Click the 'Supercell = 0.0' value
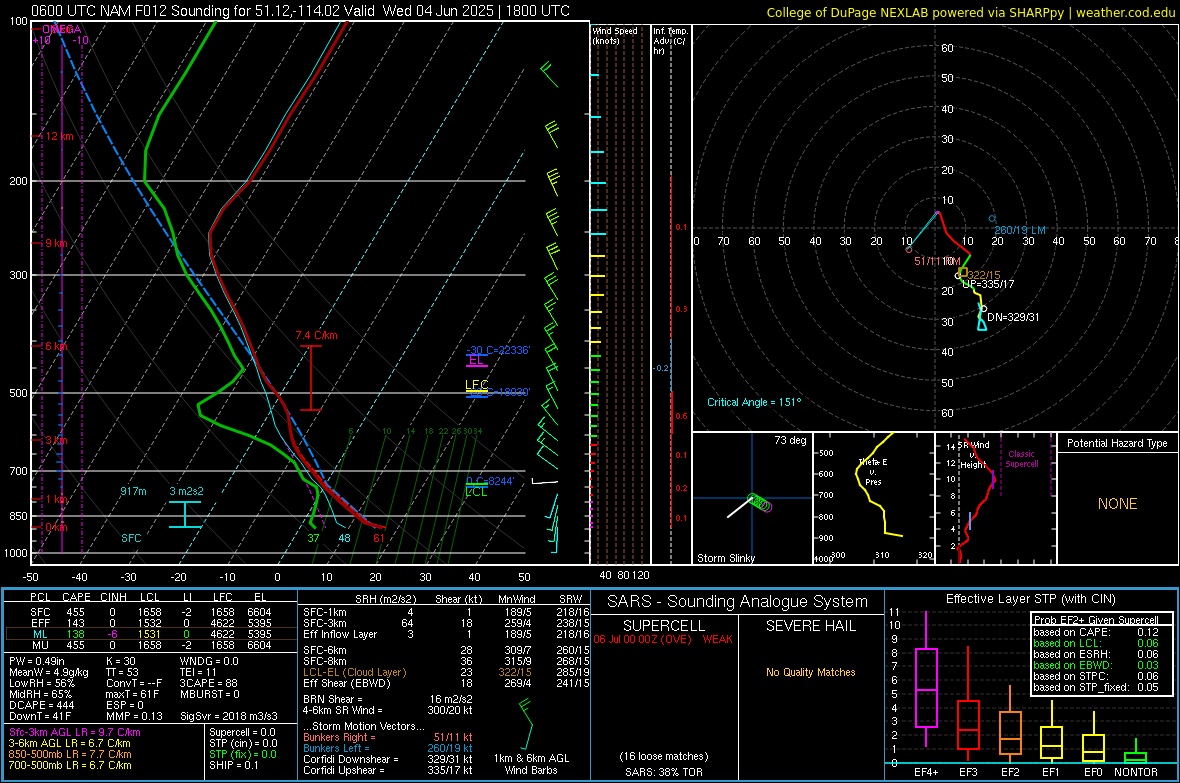Screen dimensions: 1180x783 242,732
